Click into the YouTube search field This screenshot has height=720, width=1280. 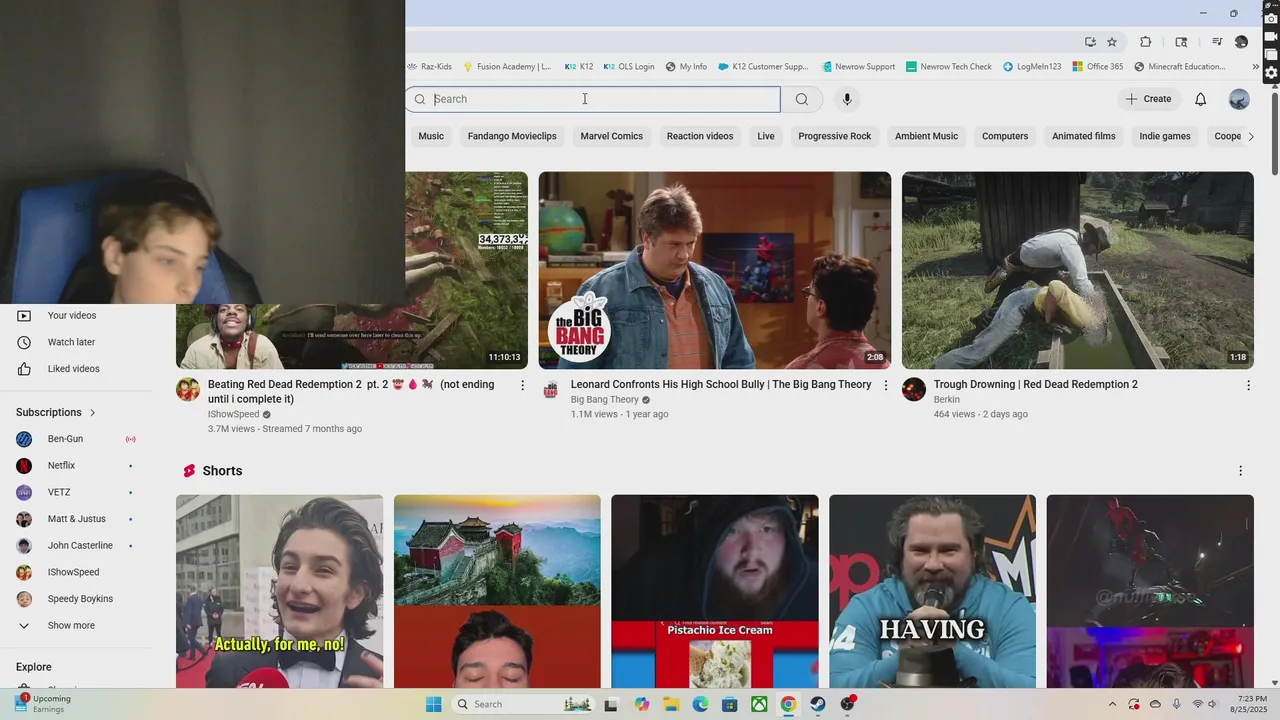(593, 99)
